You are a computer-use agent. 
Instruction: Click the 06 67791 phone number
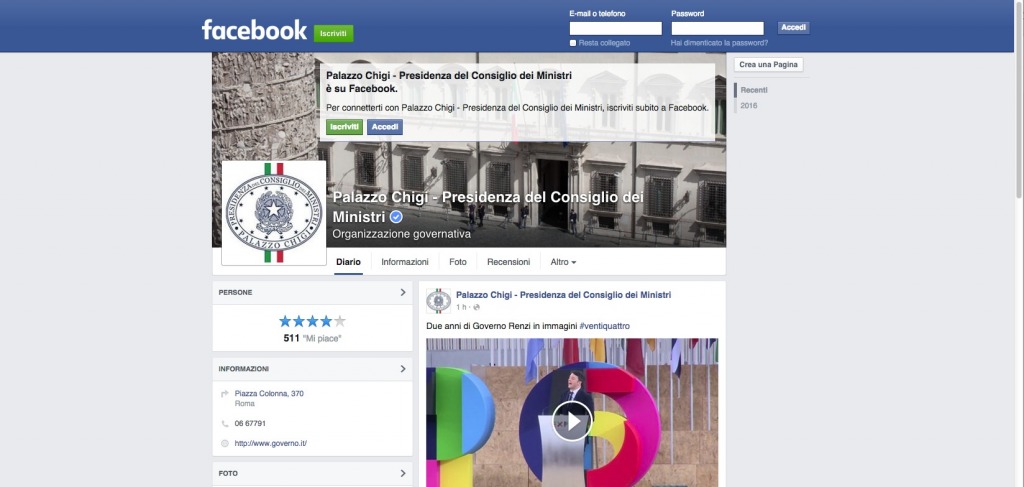click(x=250, y=424)
